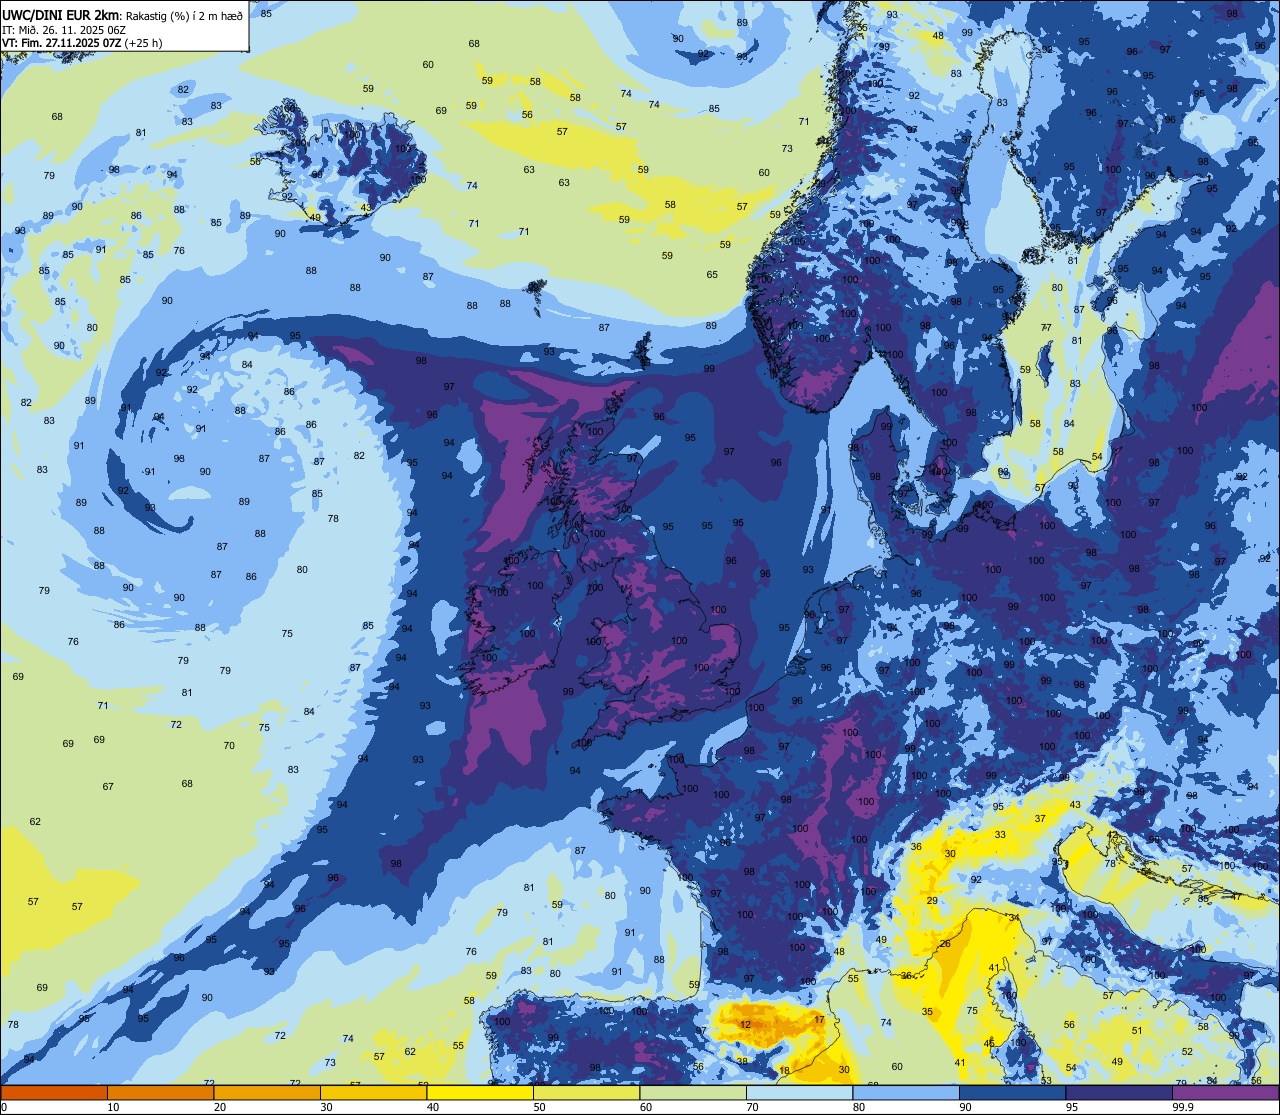
Task: Click the legend swatch between 10 and 20
Action: pyautogui.click(x=160, y=1092)
